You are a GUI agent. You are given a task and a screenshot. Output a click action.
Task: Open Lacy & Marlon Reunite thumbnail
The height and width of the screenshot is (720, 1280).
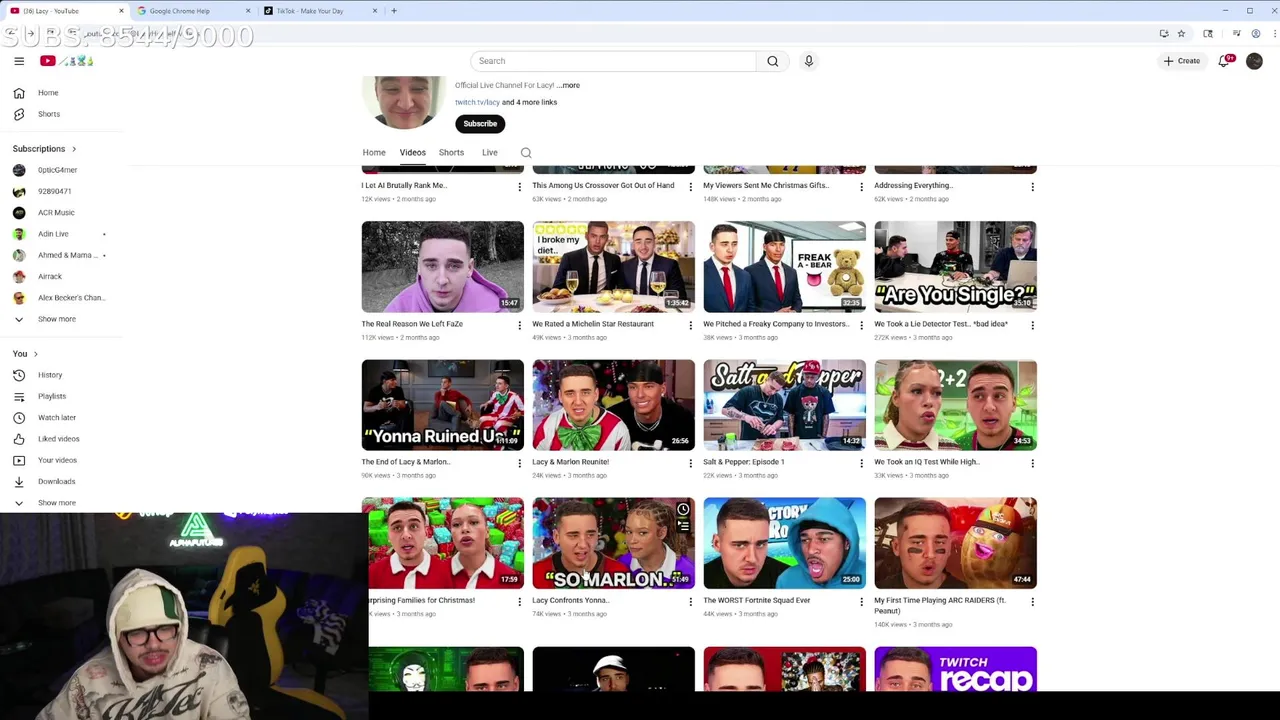(x=613, y=405)
